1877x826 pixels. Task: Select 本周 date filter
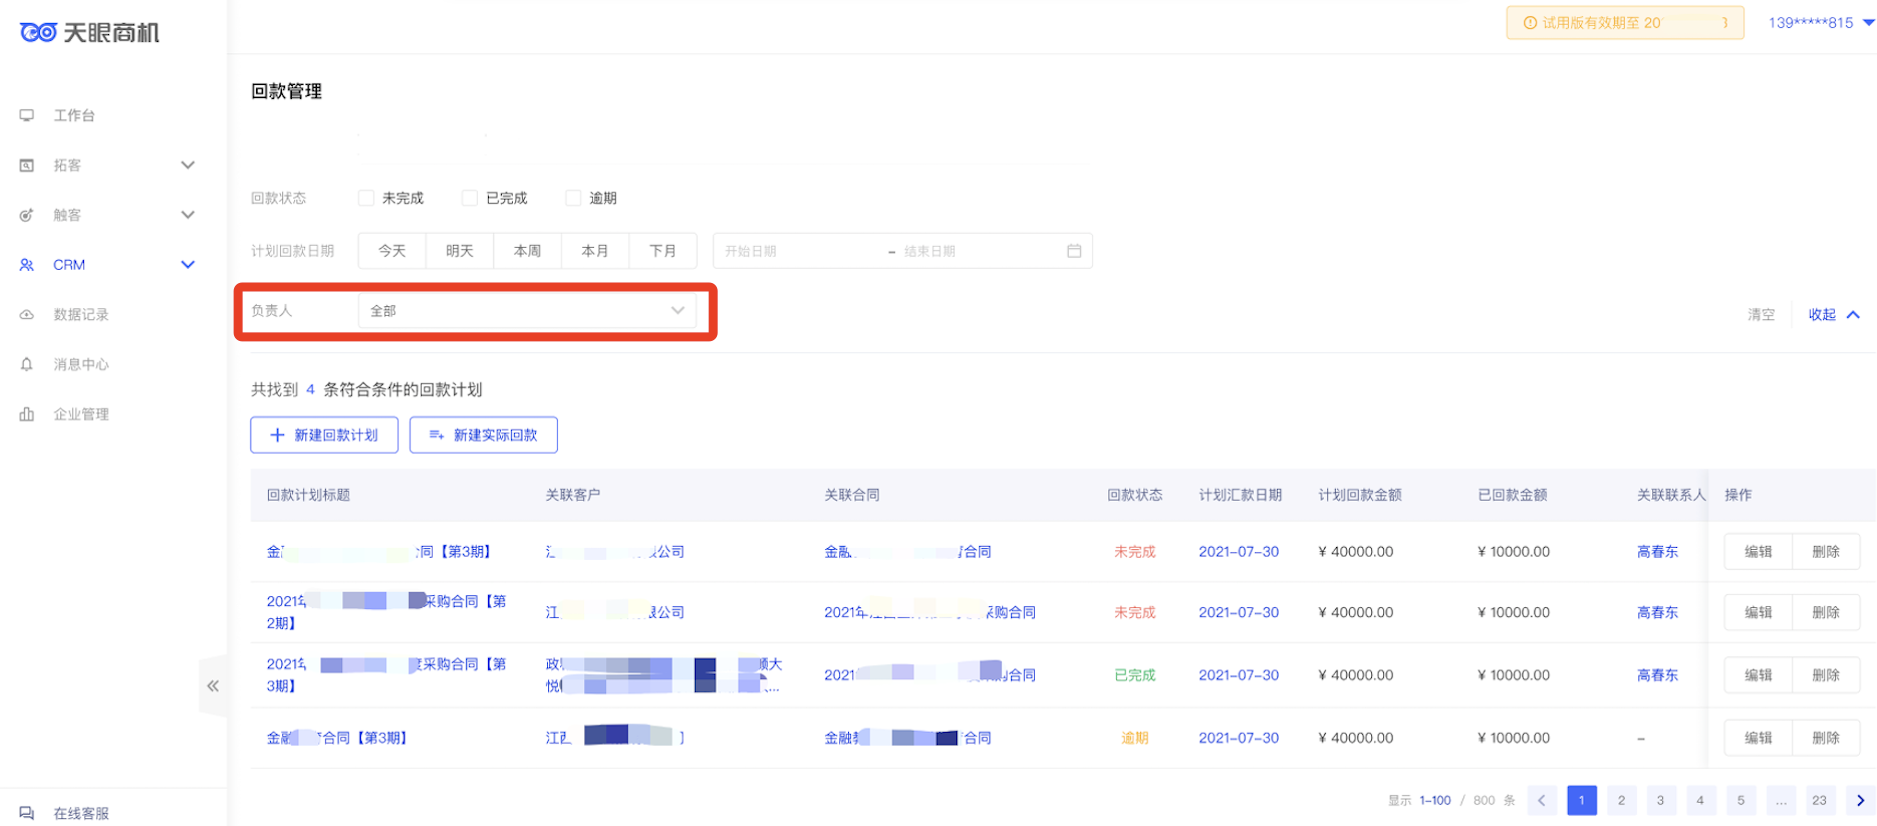(x=528, y=251)
